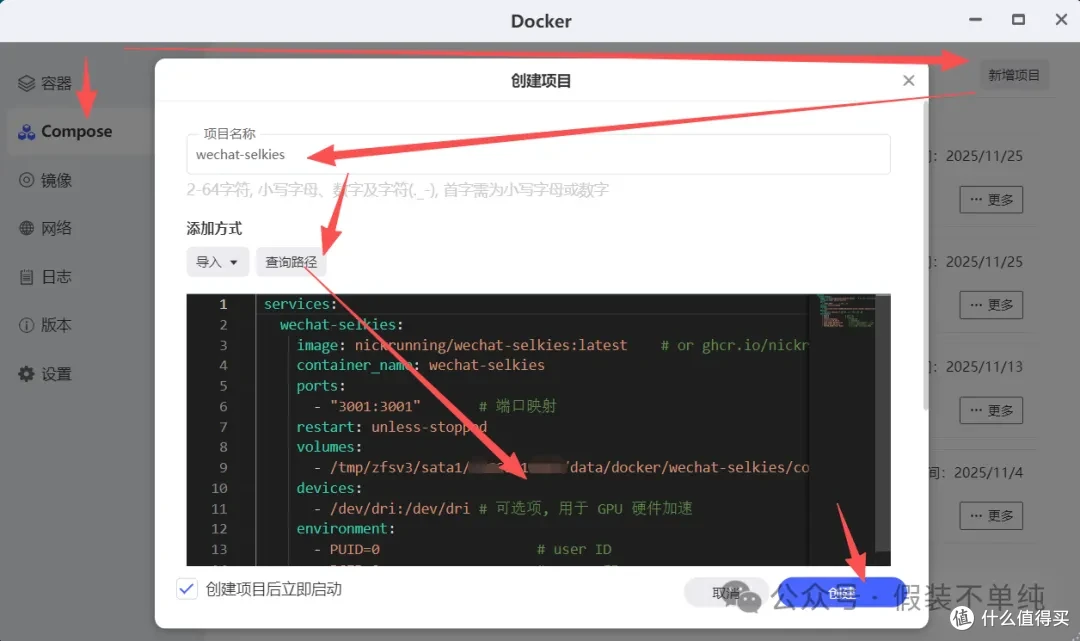1080x641 pixels.
Task: Go to the 镜像 (images) section
Action: click(x=45, y=180)
